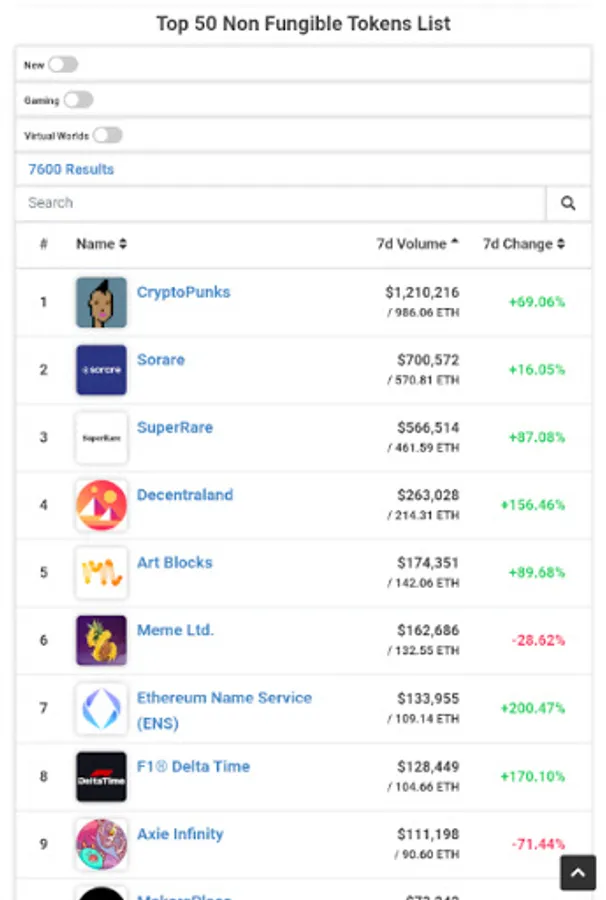Click the Decentraland logo icon
Screen dimensions: 606x900
click(x=101, y=505)
